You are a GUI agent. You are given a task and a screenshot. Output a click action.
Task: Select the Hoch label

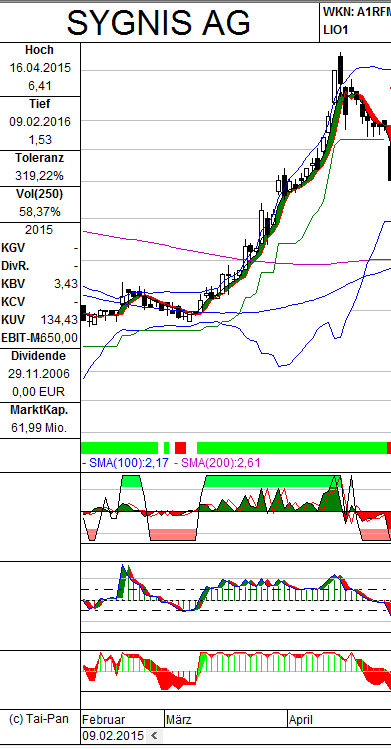pyautogui.click(x=40, y=50)
